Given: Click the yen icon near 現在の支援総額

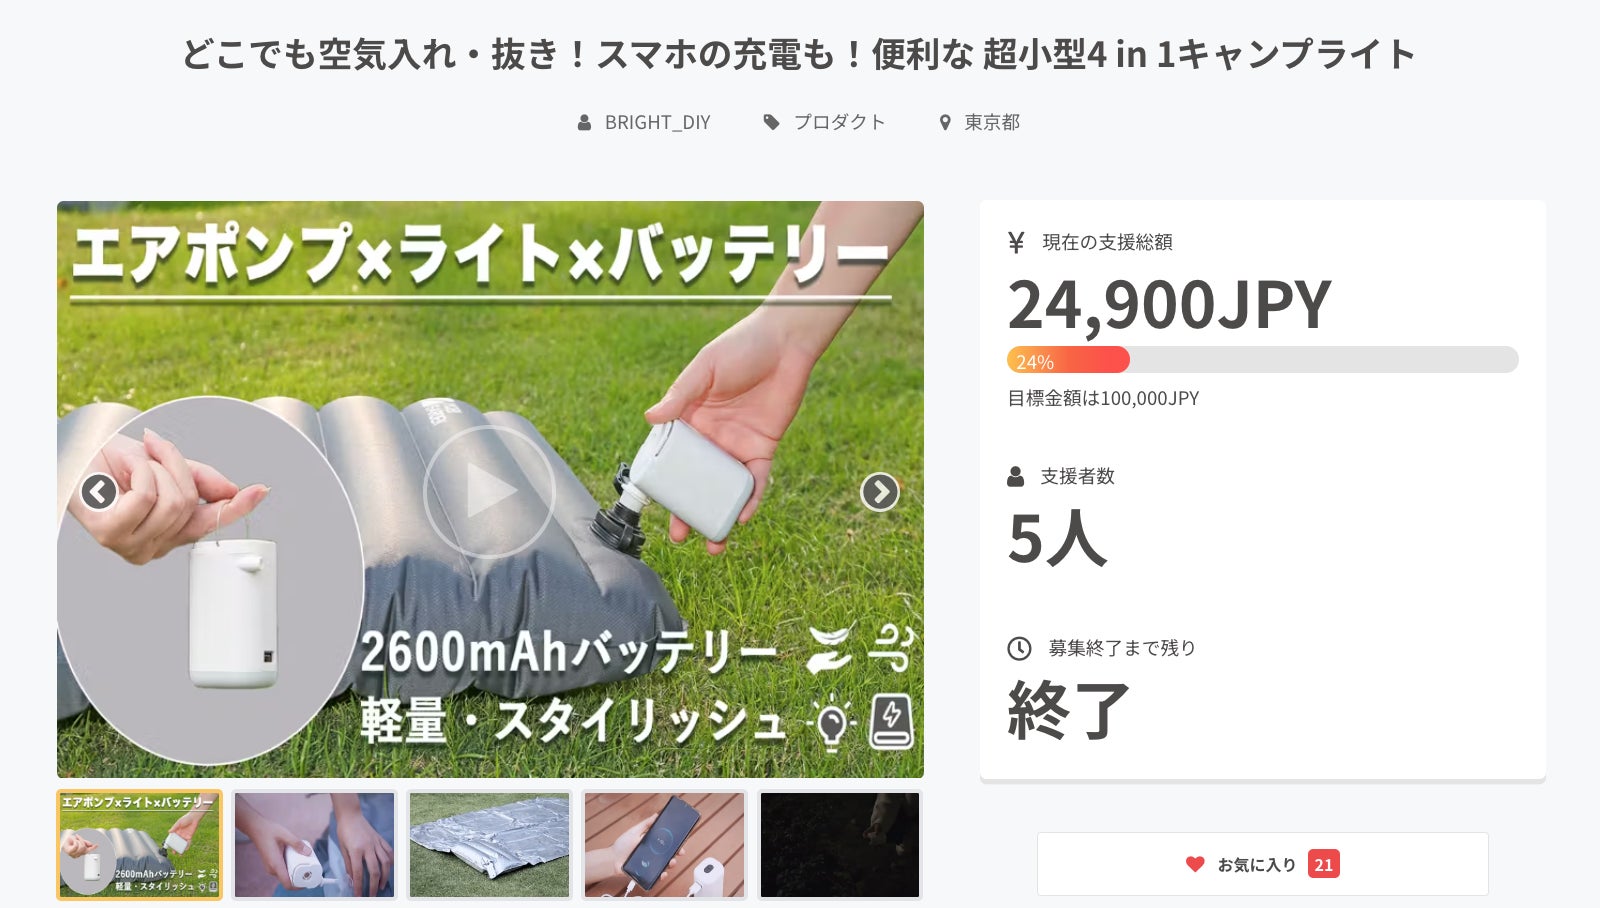Looking at the screenshot, I should (x=1017, y=242).
